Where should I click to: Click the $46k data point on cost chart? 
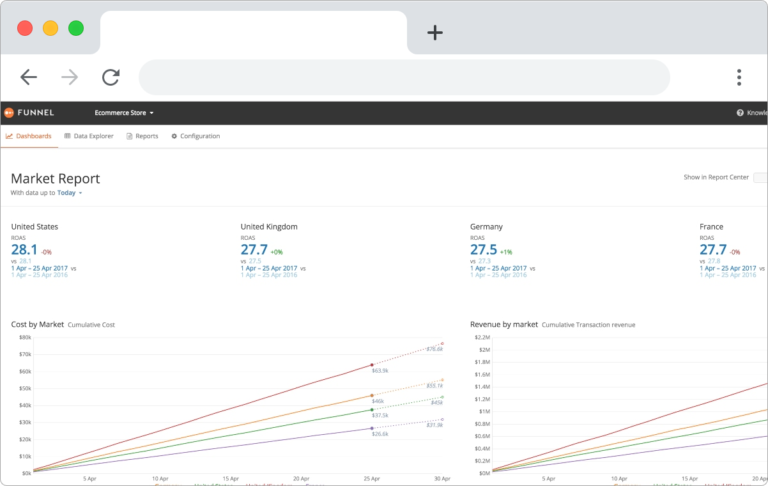372,395
